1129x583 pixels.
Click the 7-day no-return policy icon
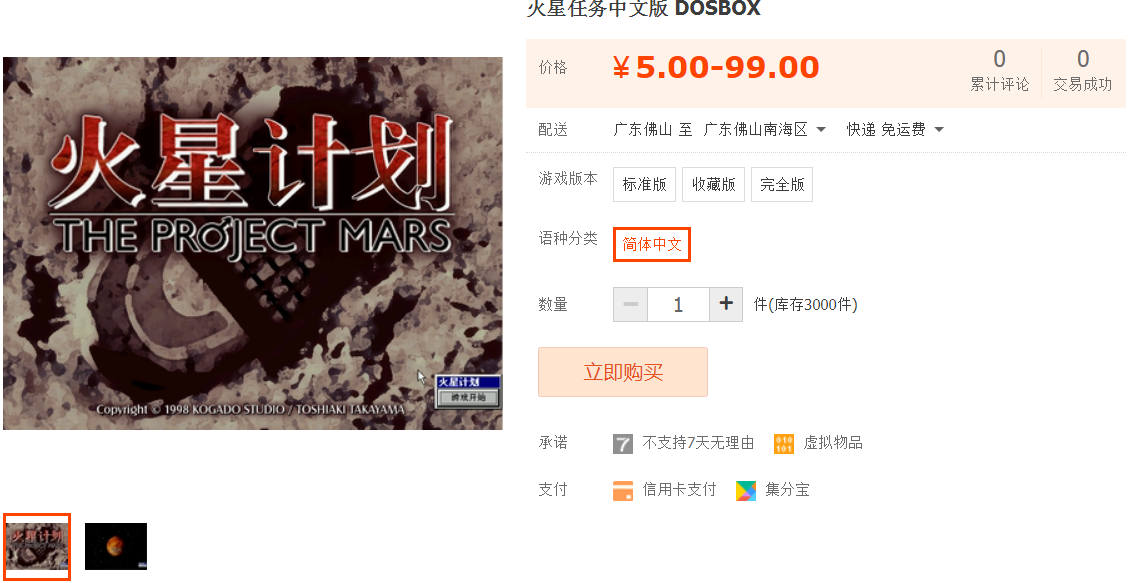pyautogui.click(x=623, y=443)
